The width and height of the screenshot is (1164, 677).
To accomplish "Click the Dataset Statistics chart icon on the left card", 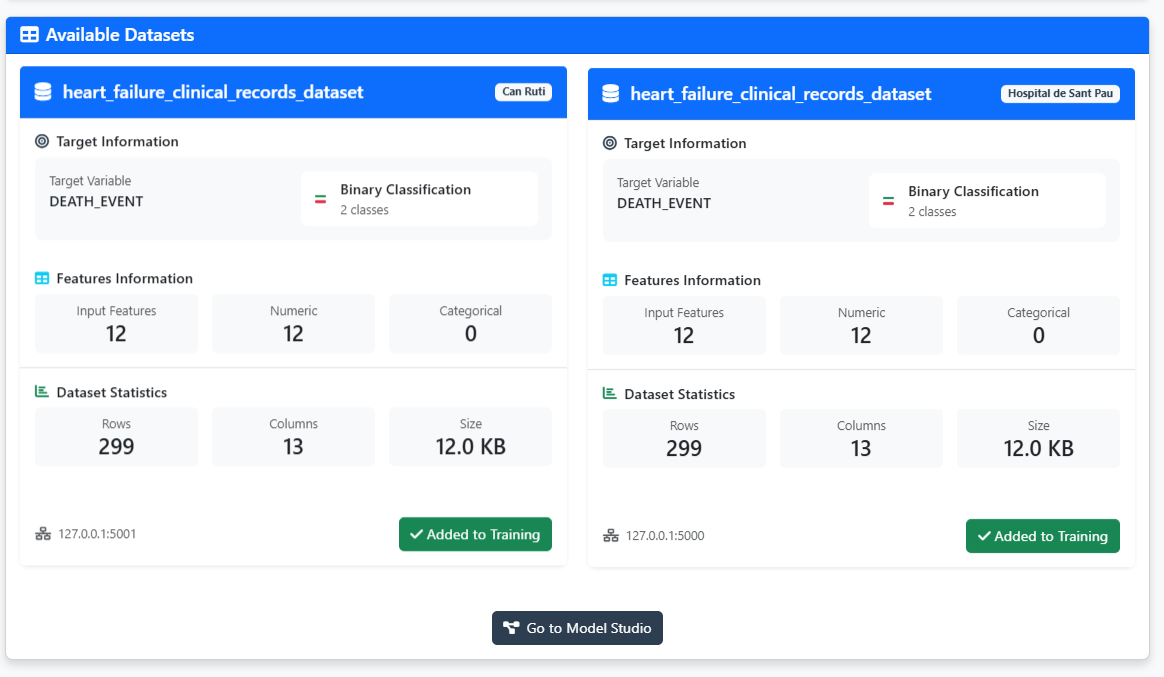I will [x=42, y=391].
